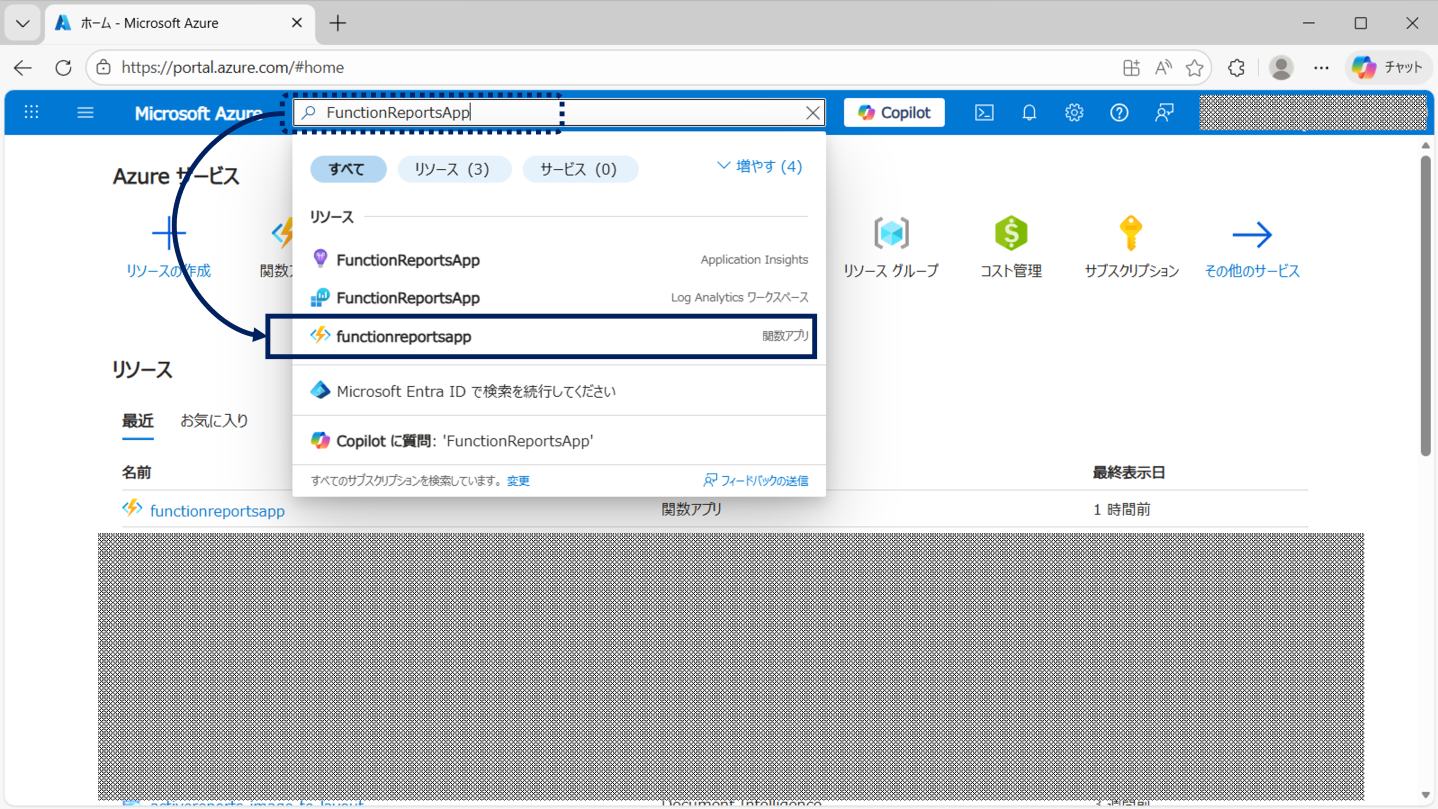The width and height of the screenshot is (1438, 809).
Task: Open その他のサービス arrow
Action: click(1252, 235)
